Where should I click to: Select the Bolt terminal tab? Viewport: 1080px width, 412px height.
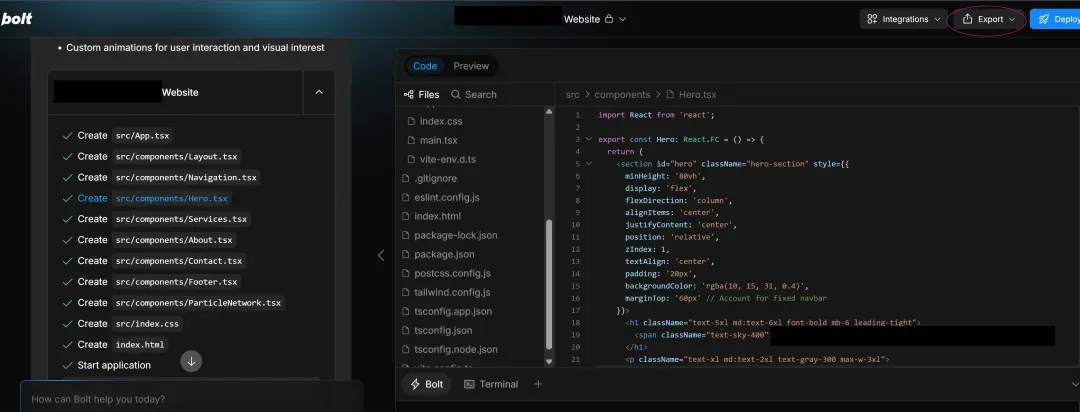(x=426, y=384)
